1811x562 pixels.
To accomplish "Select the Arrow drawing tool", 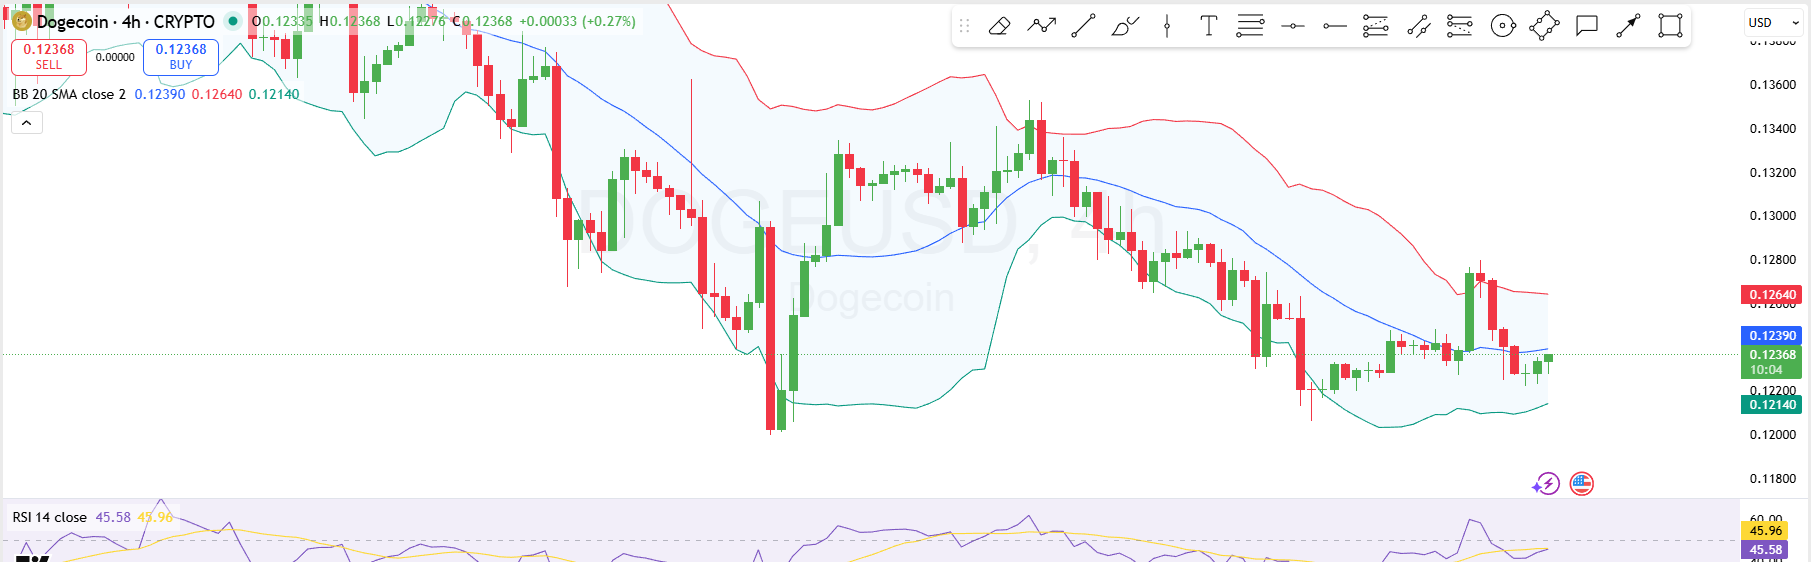I will pyautogui.click(x=1628, y=26).
